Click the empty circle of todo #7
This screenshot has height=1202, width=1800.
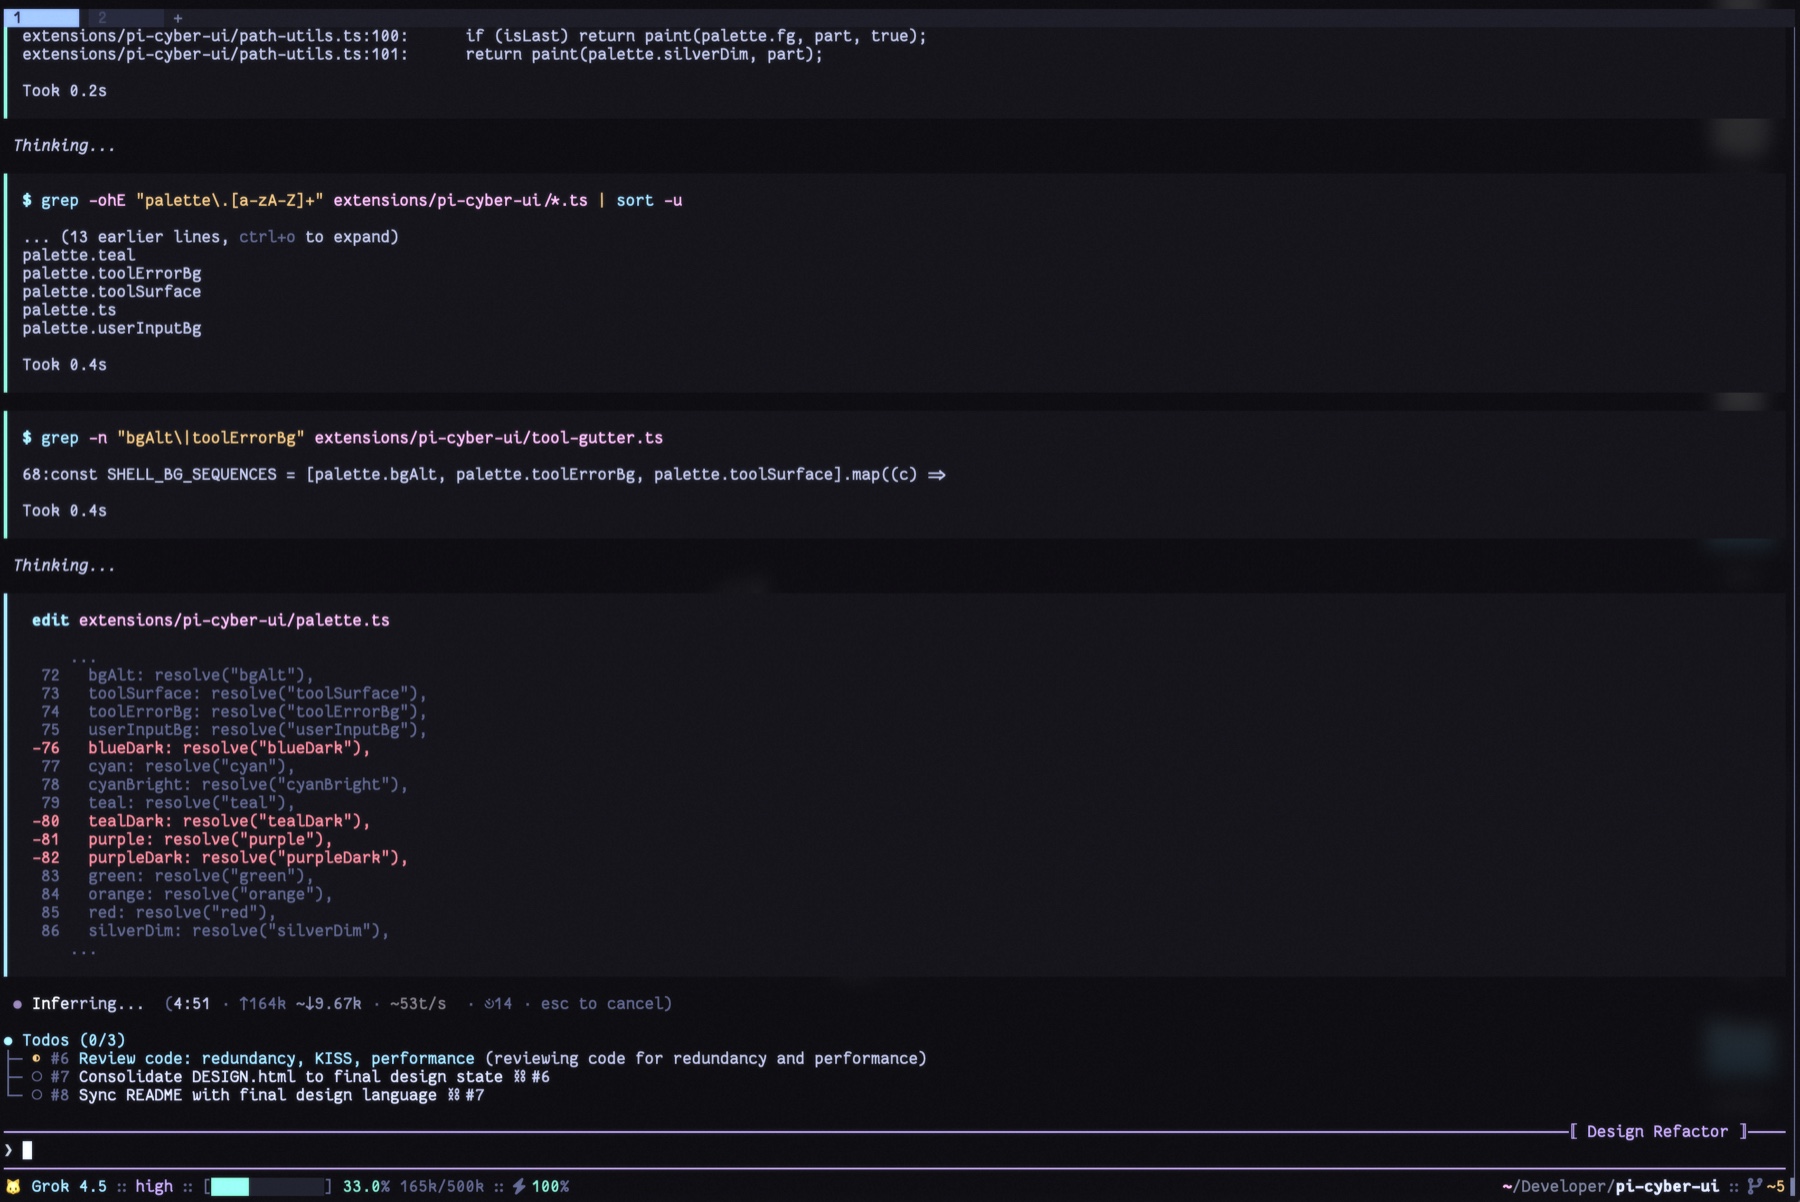(x=37, y=1077)
